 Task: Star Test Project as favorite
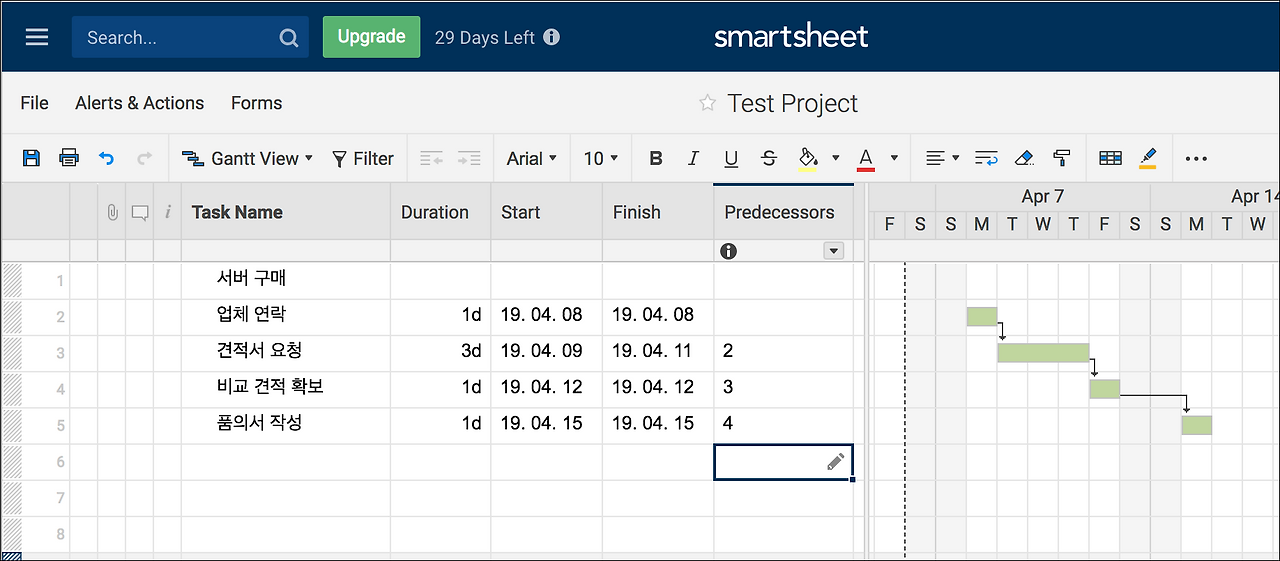pyautogui.click(x=707, y=103)
